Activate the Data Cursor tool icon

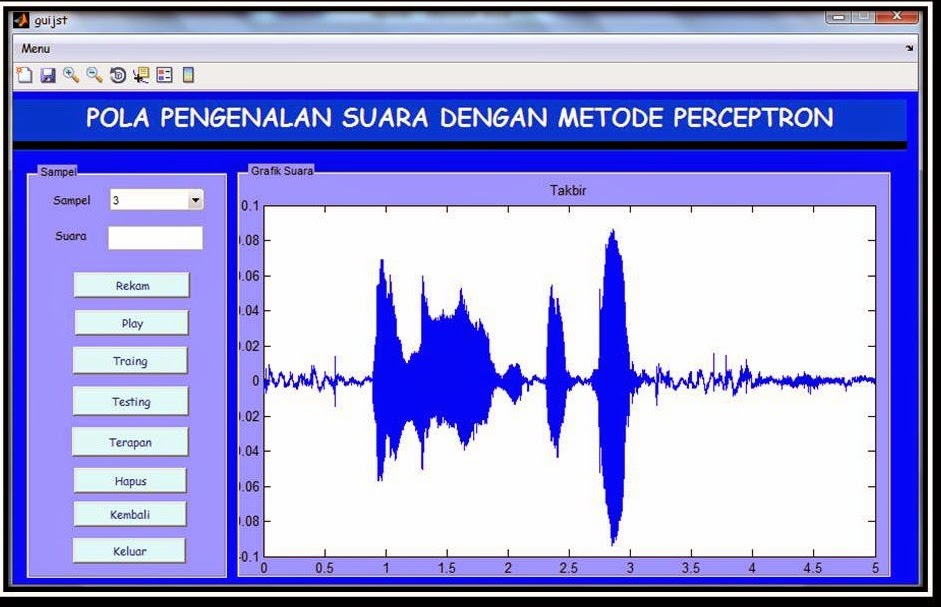(141, 75)
